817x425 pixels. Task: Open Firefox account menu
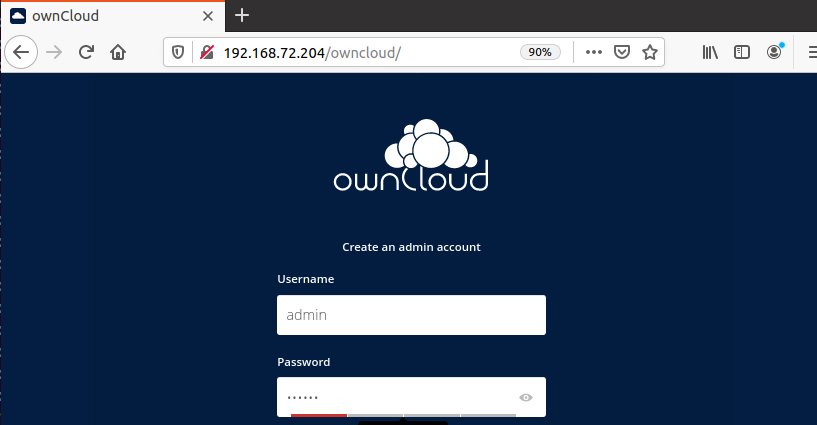(774, 52)
